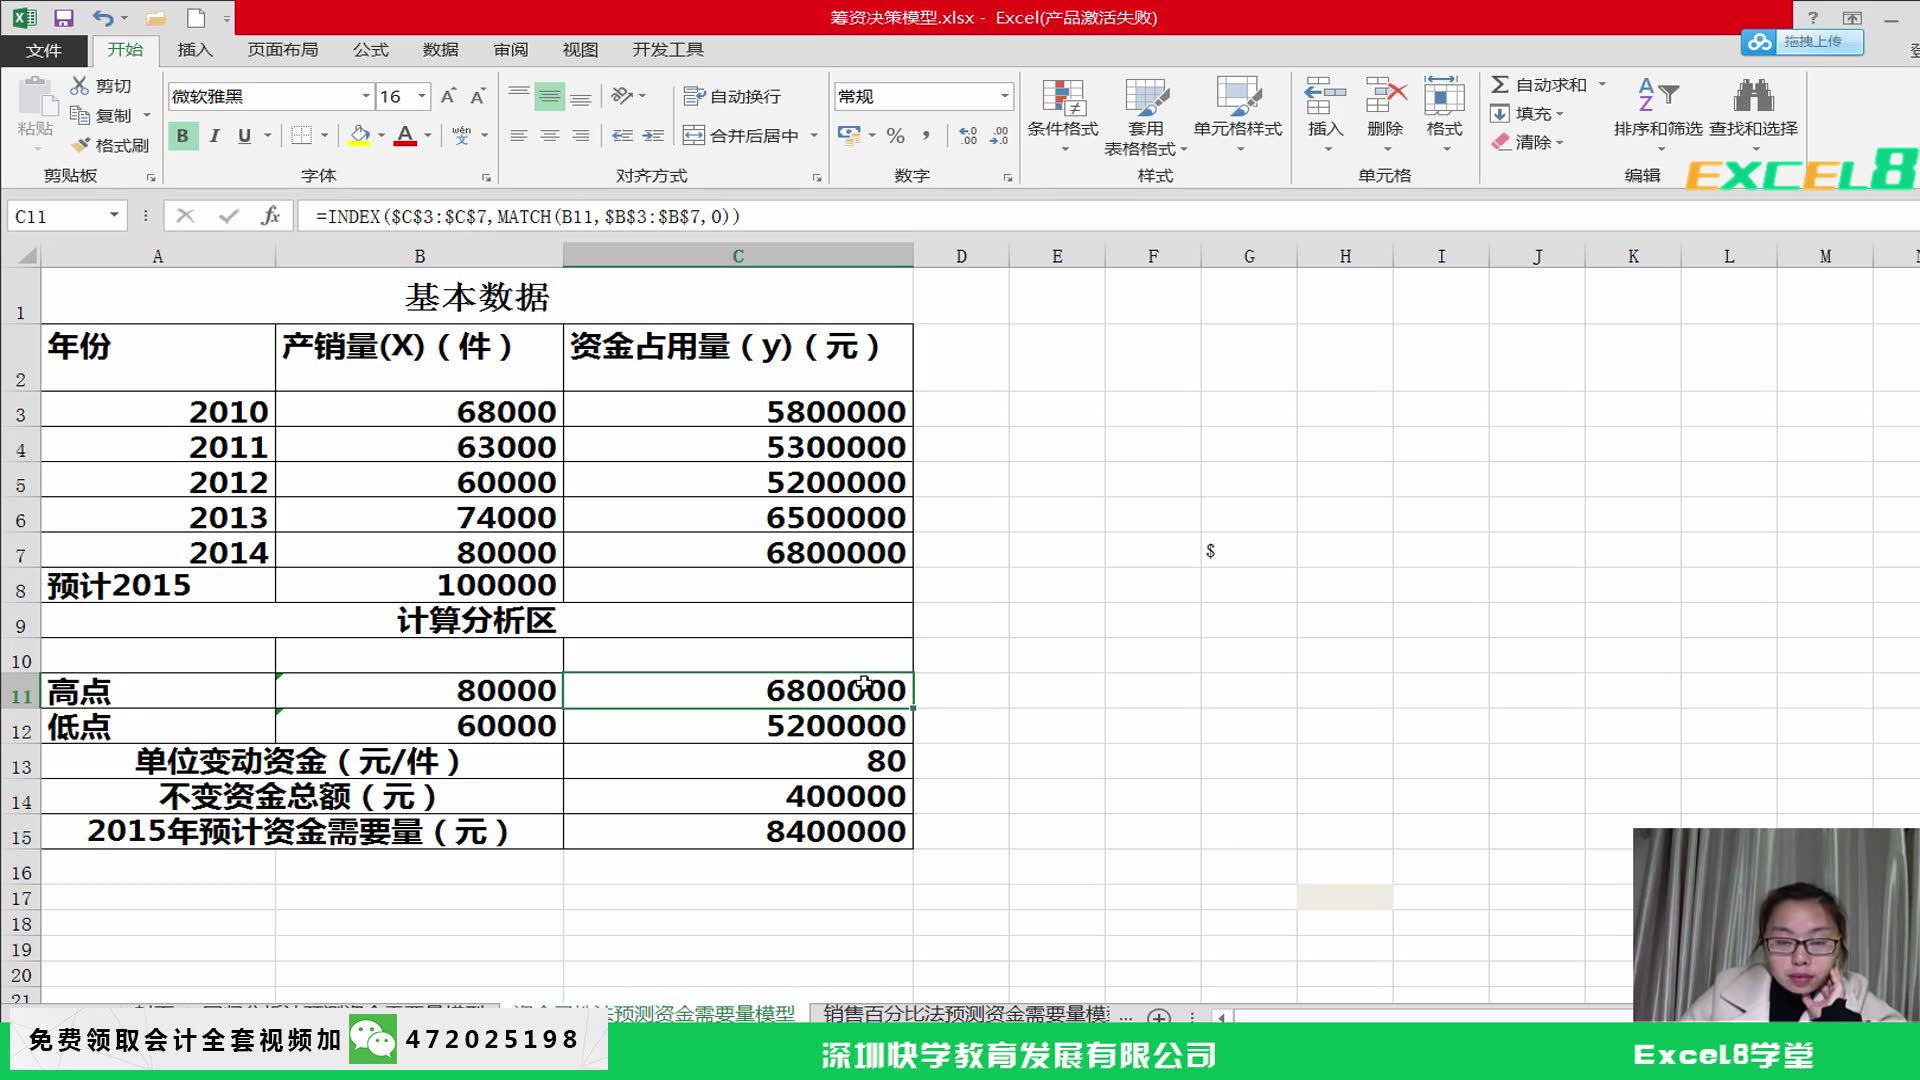Screen dimensions: 1920x1080
Task: Switch to the 公式 (Formulas) ribbon tab
Action: (370, 49)
